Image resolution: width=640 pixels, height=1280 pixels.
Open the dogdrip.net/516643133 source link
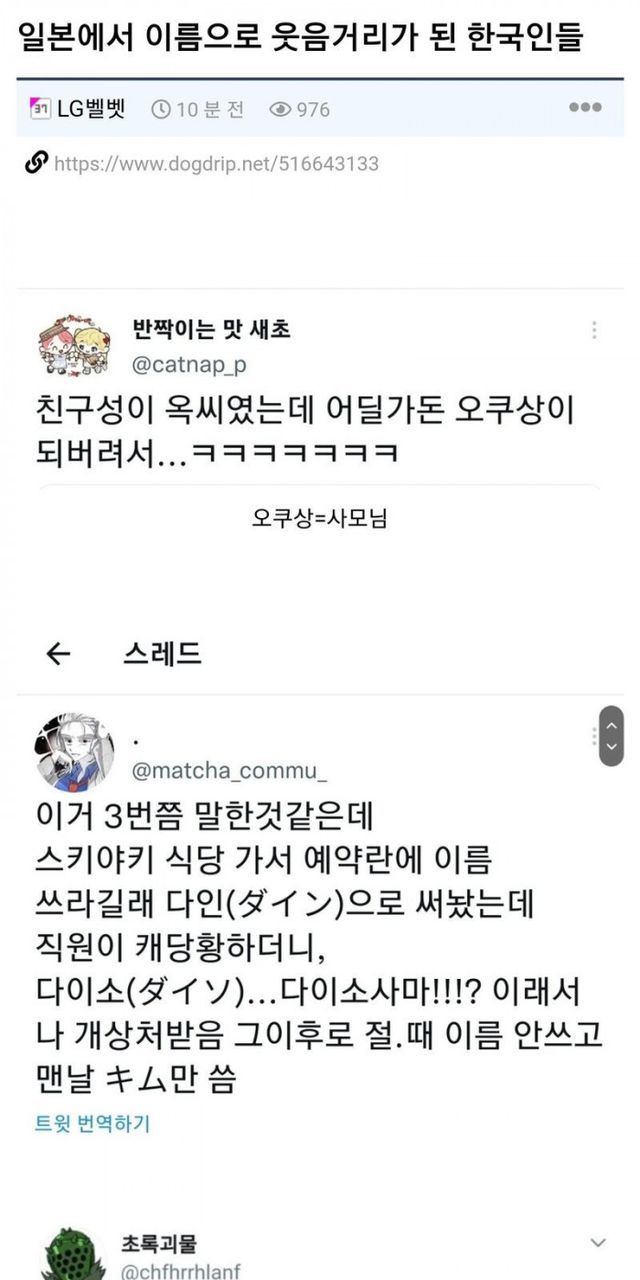(x=216, y=164)
